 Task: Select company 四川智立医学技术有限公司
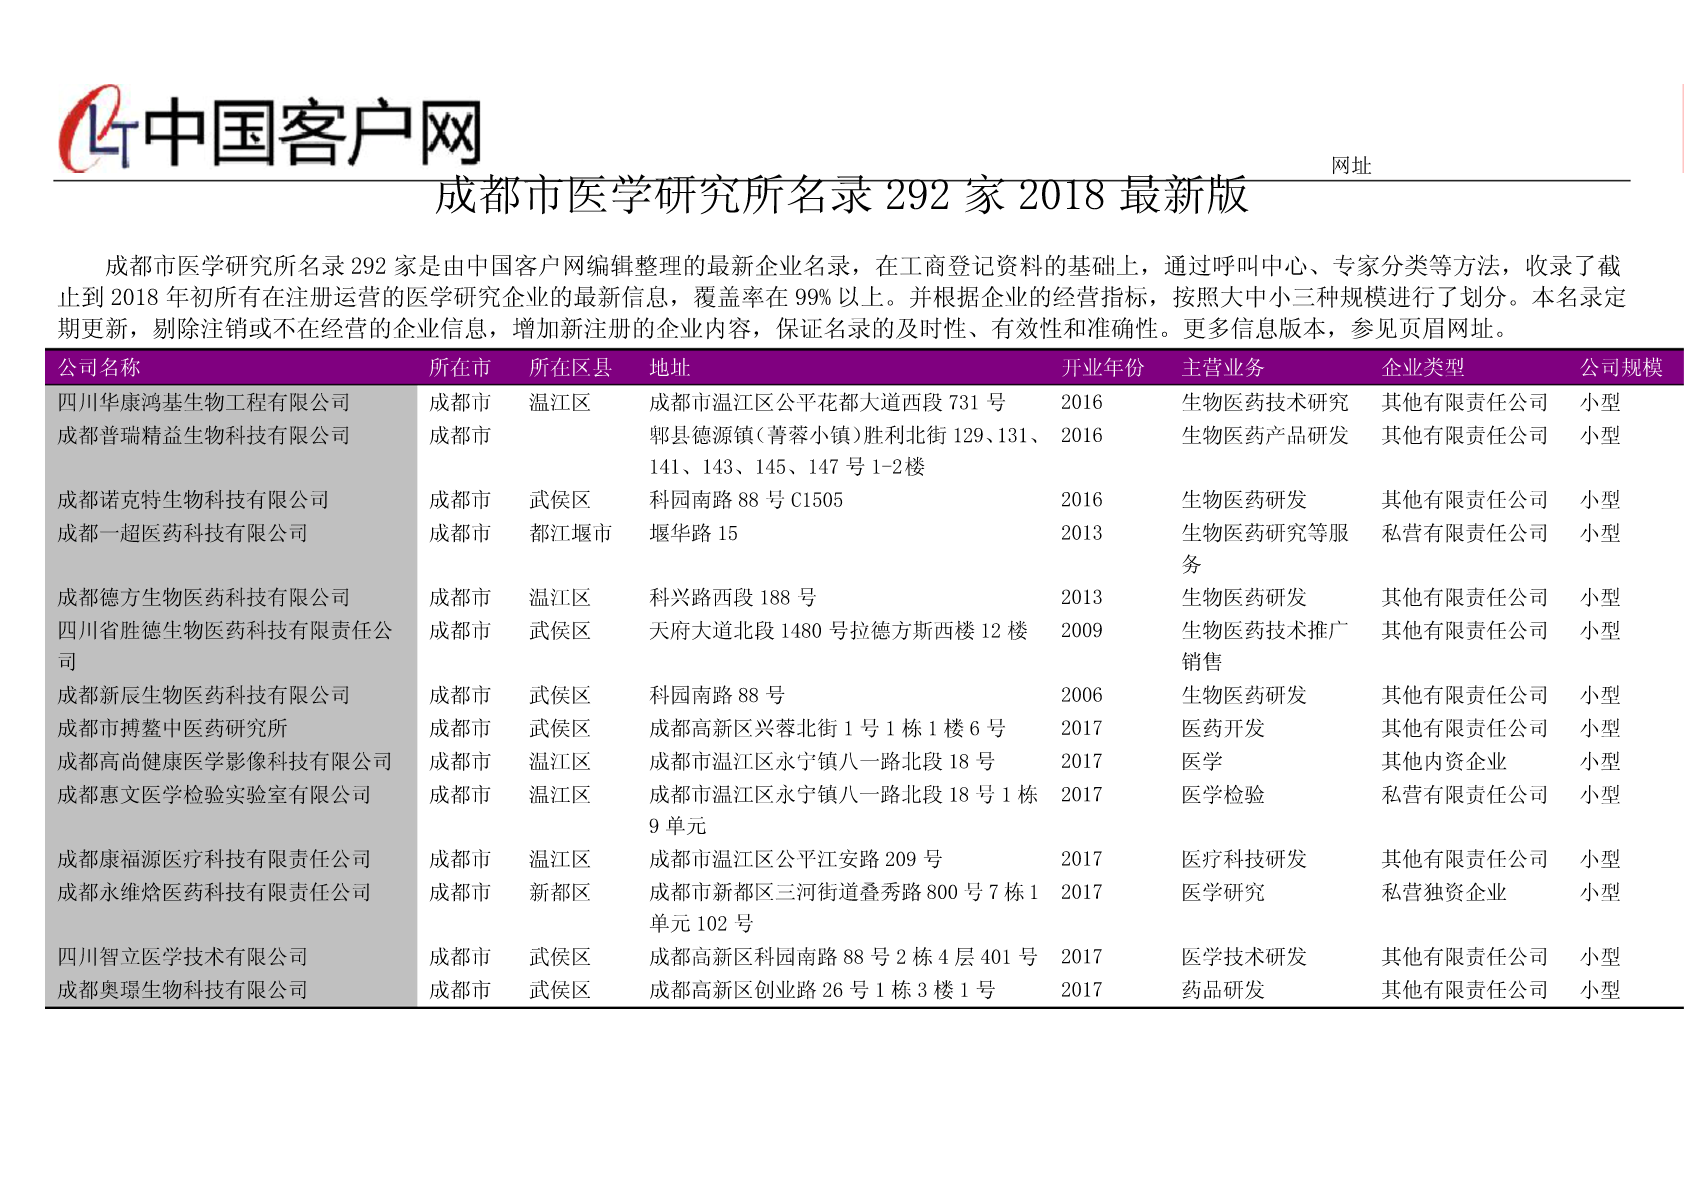point(183,957)
